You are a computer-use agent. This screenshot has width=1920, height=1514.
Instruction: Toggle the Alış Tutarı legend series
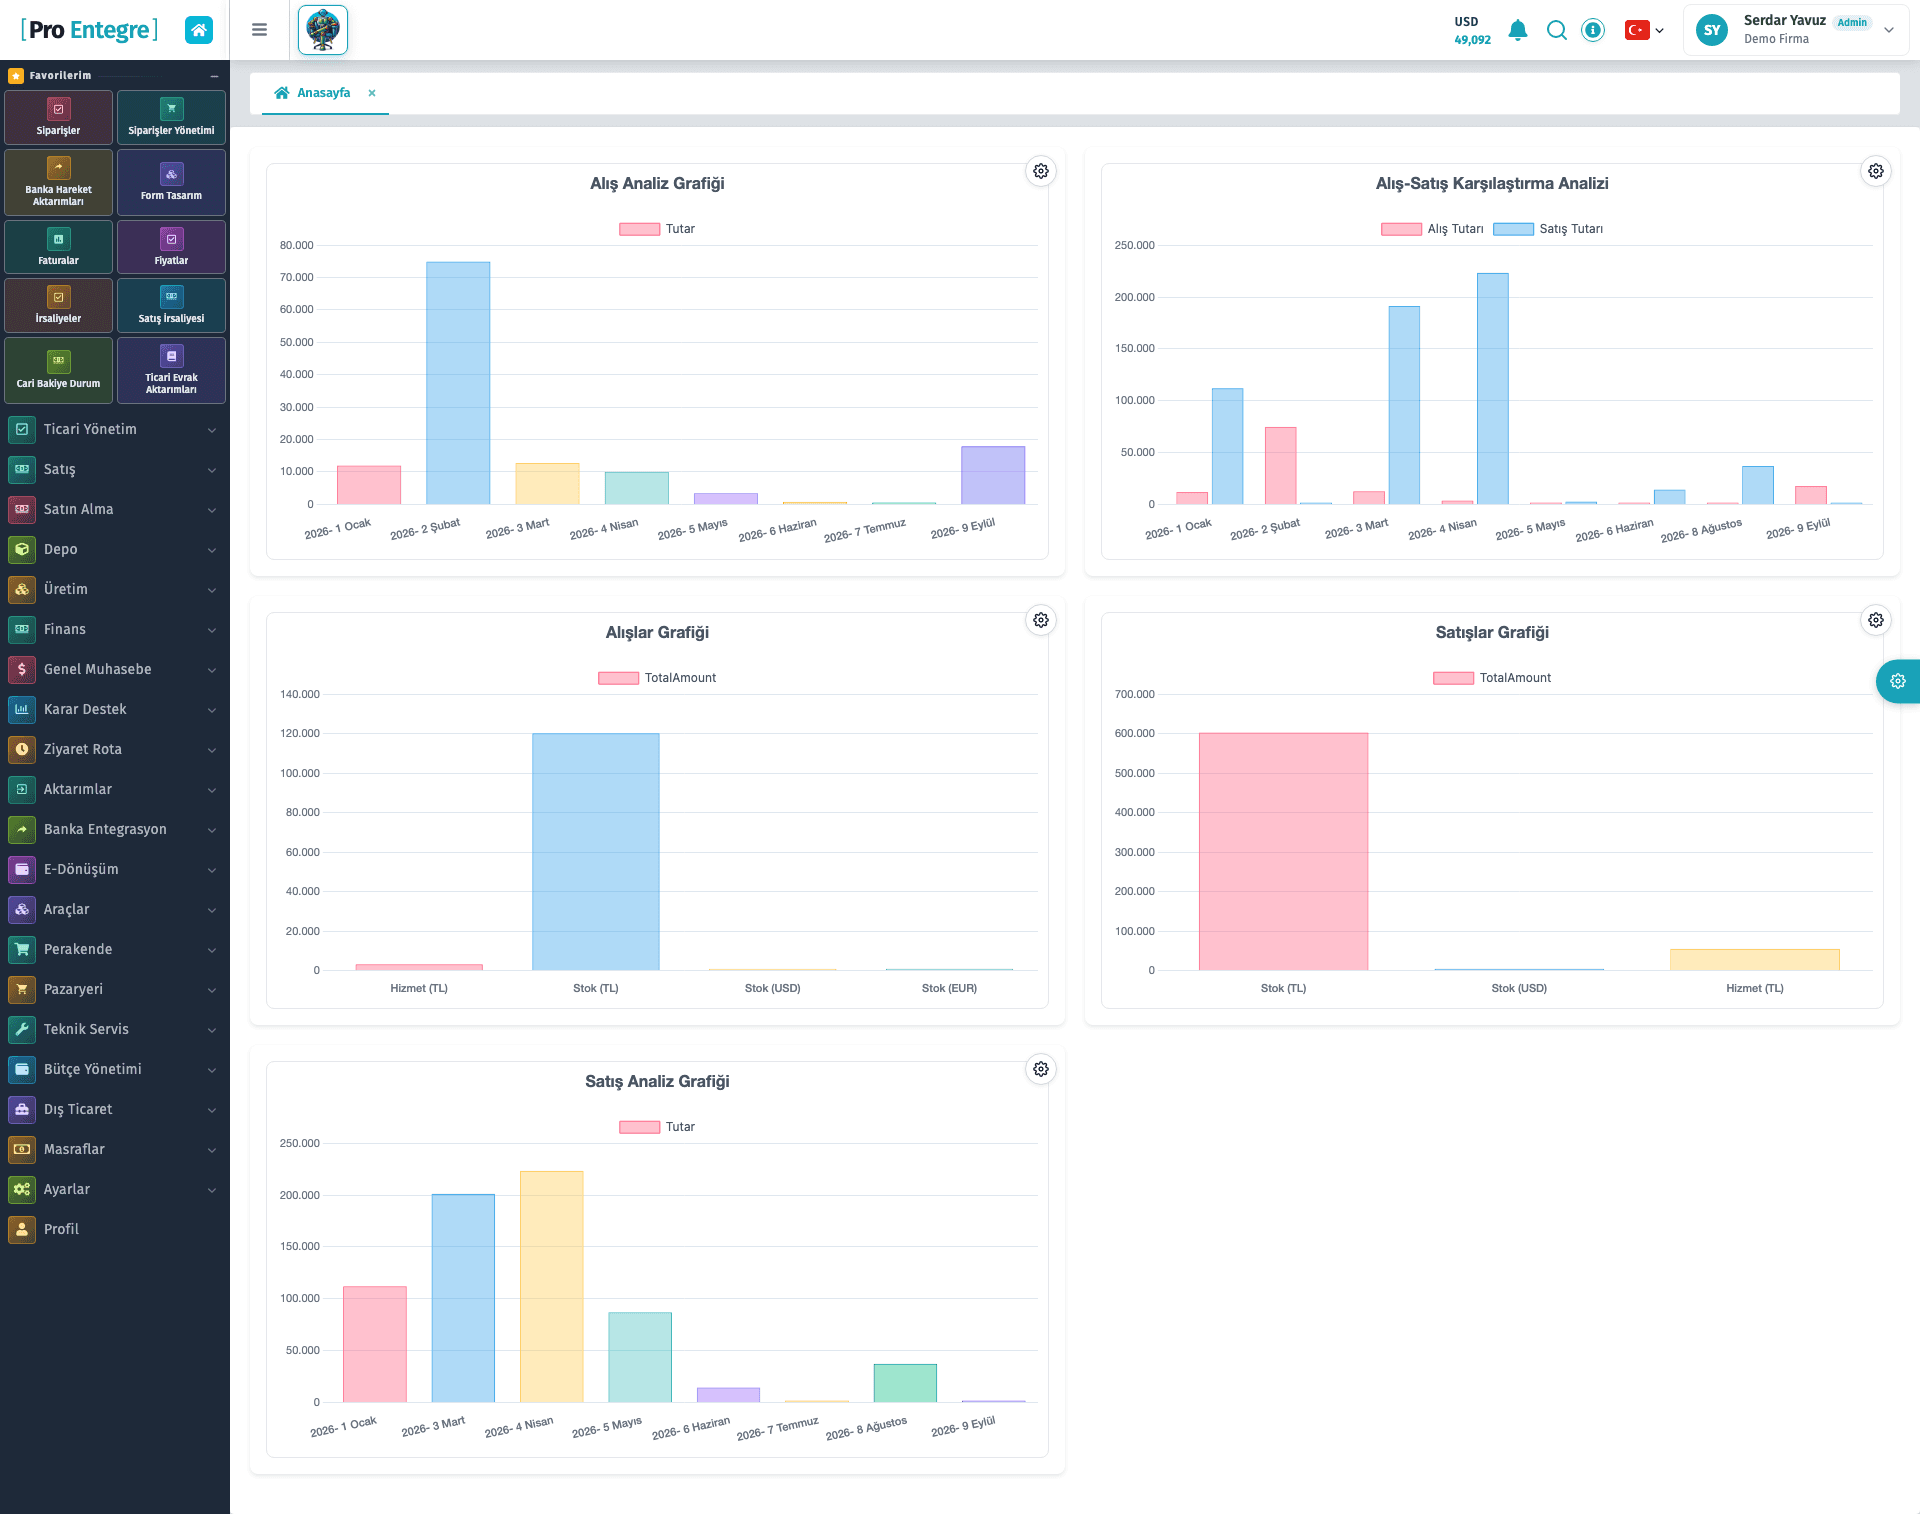pos(1432,229)
